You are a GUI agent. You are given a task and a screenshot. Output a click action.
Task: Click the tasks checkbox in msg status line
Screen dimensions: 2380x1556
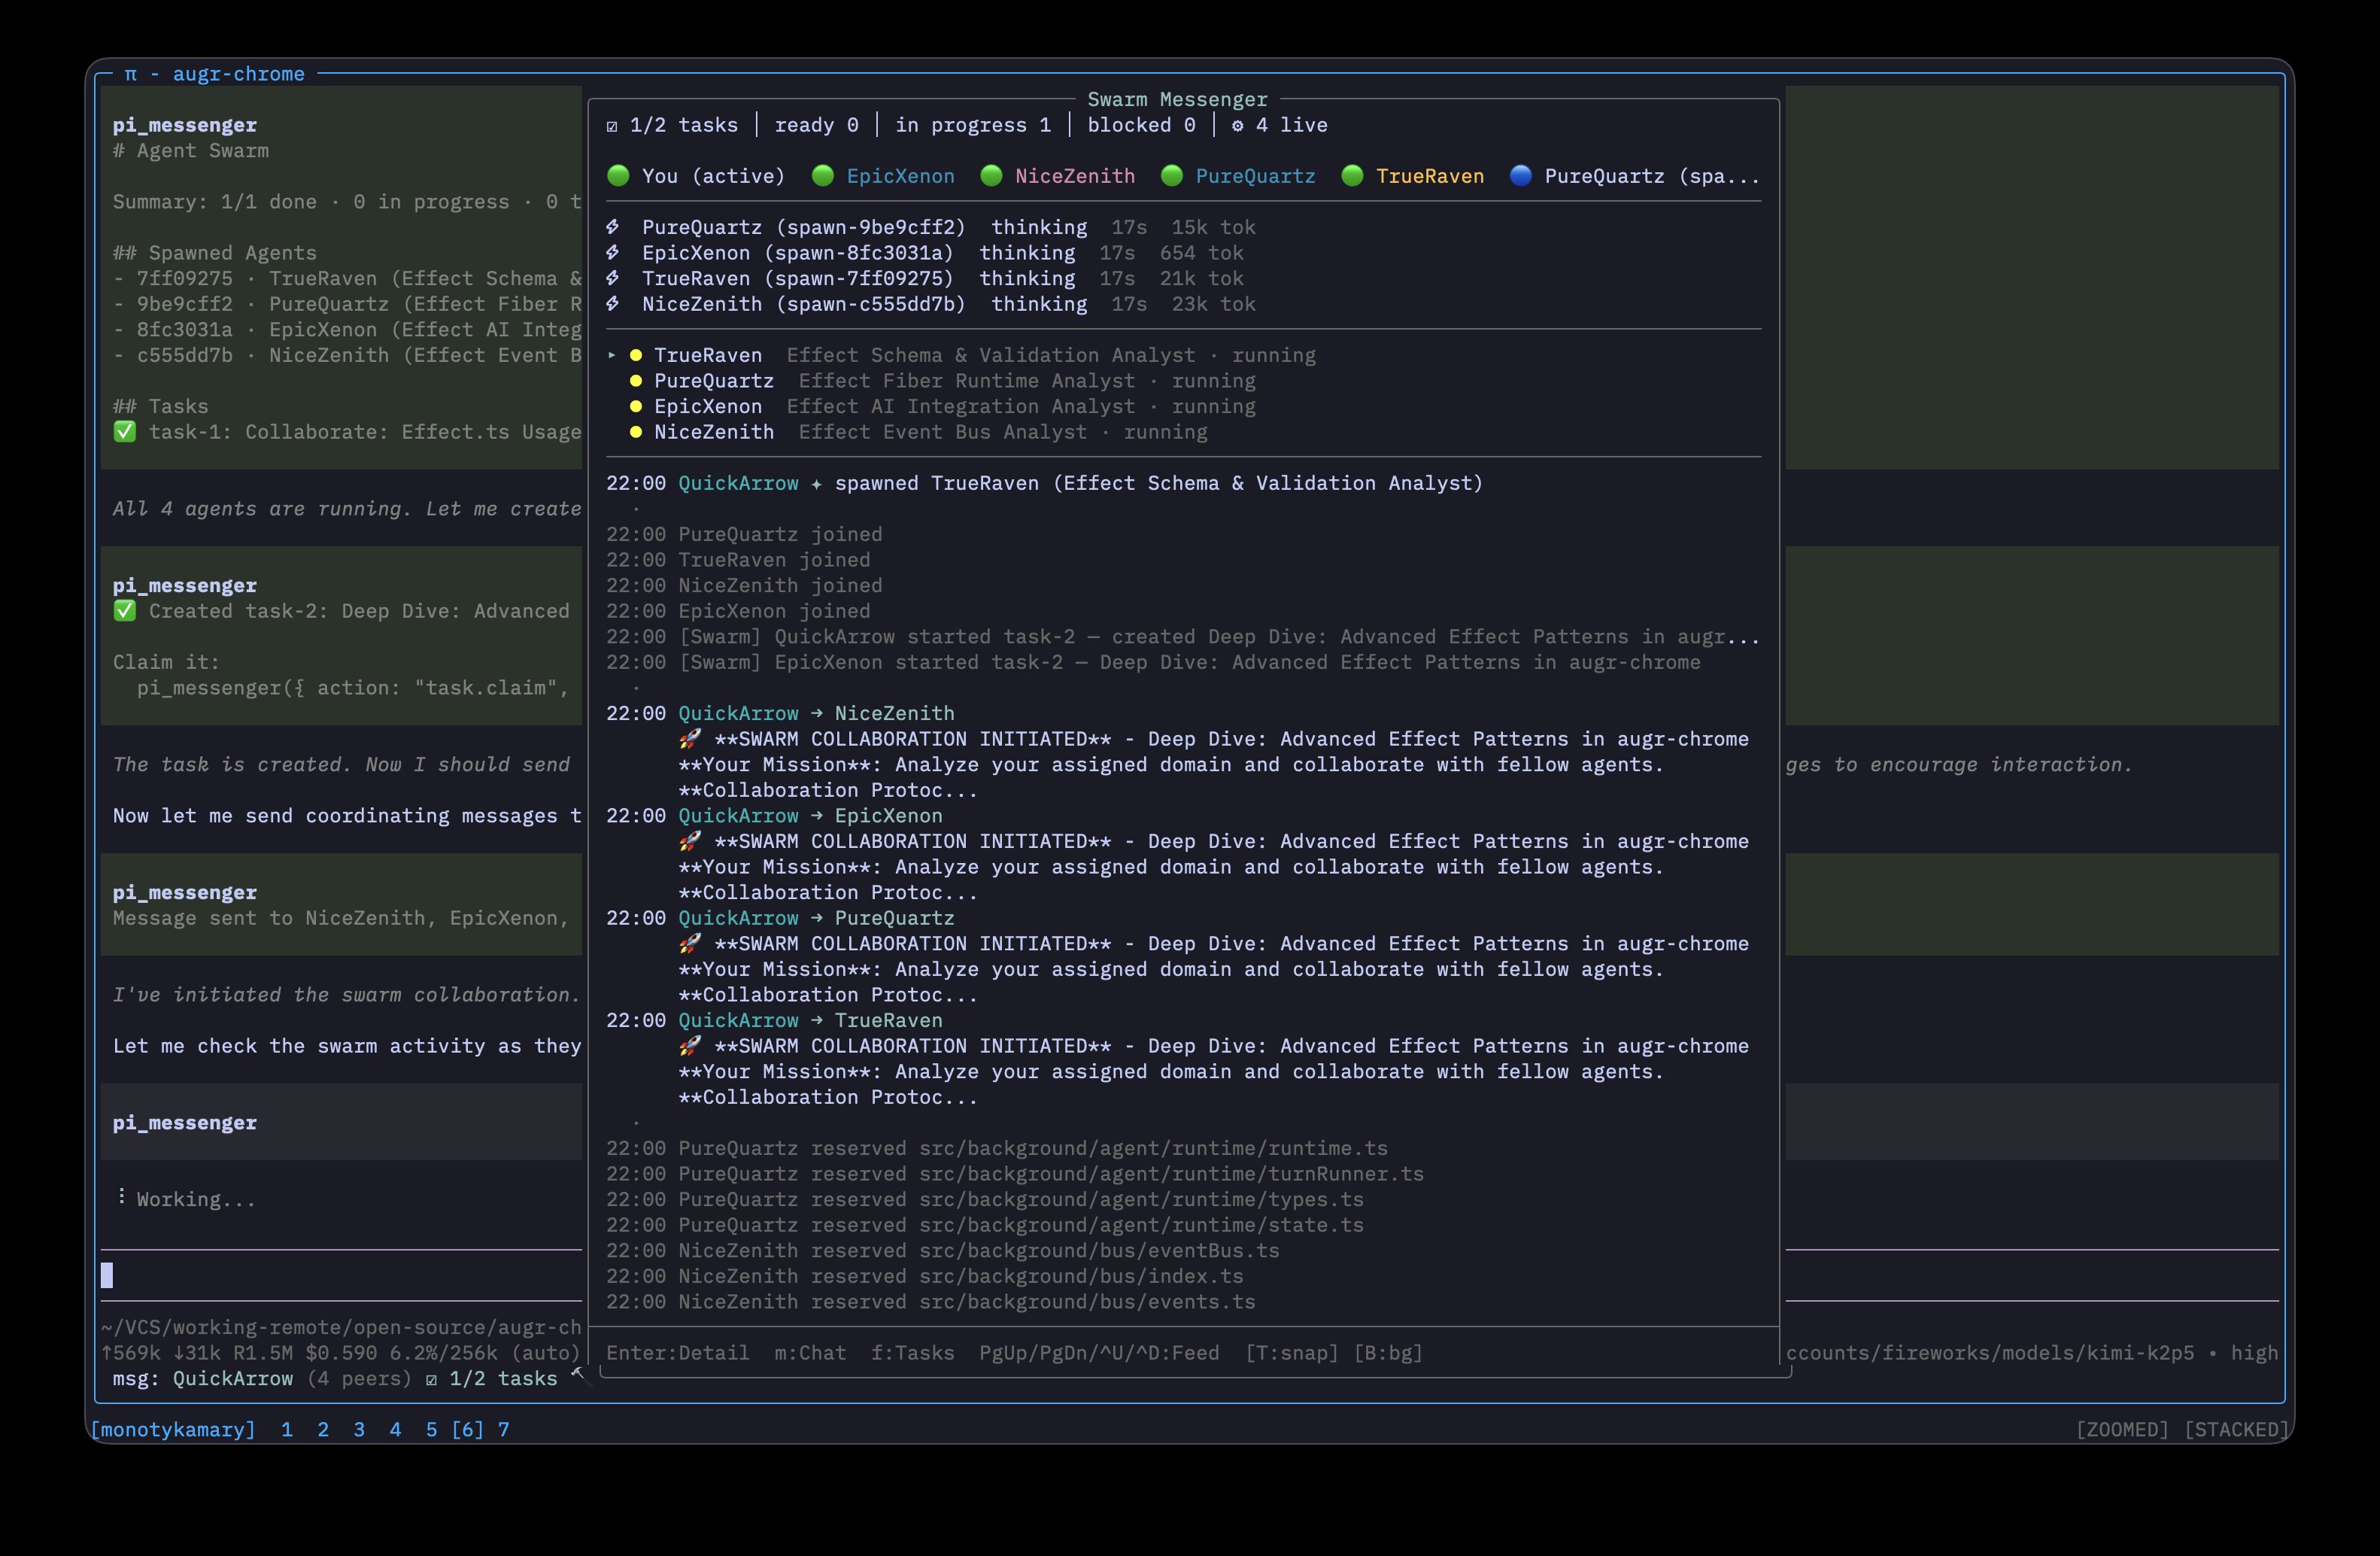431,1379
